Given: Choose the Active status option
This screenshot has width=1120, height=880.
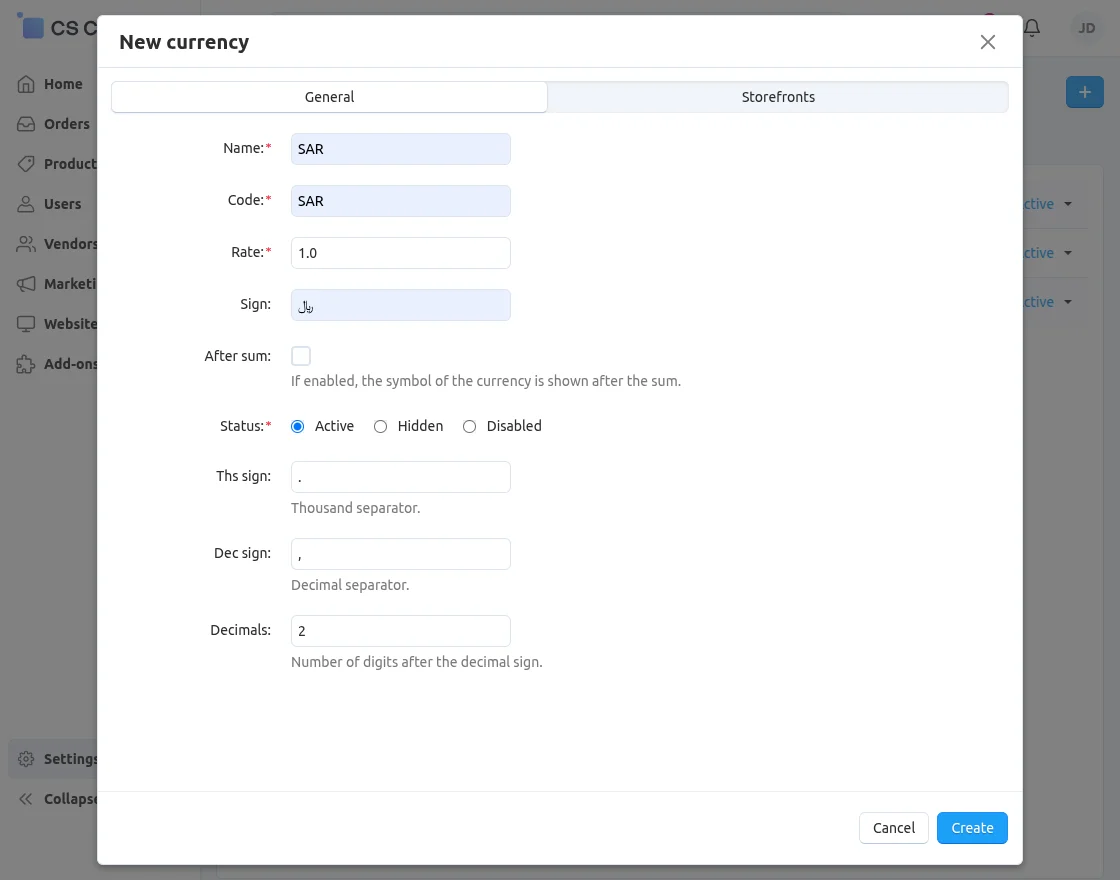Looking at the screenshot, I should [298, 426].
